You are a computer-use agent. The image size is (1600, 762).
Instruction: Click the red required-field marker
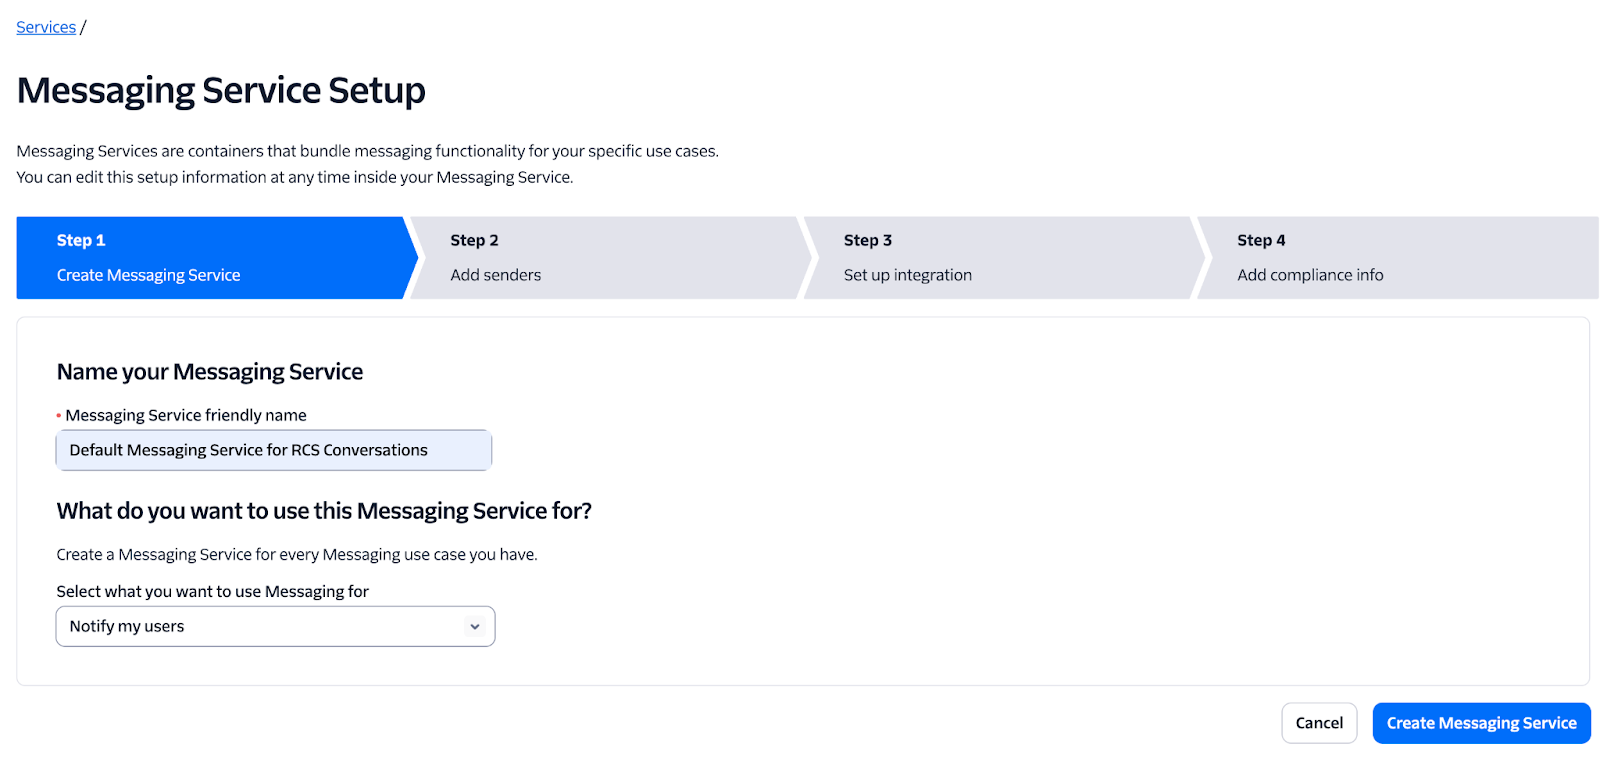pos(59,415)
